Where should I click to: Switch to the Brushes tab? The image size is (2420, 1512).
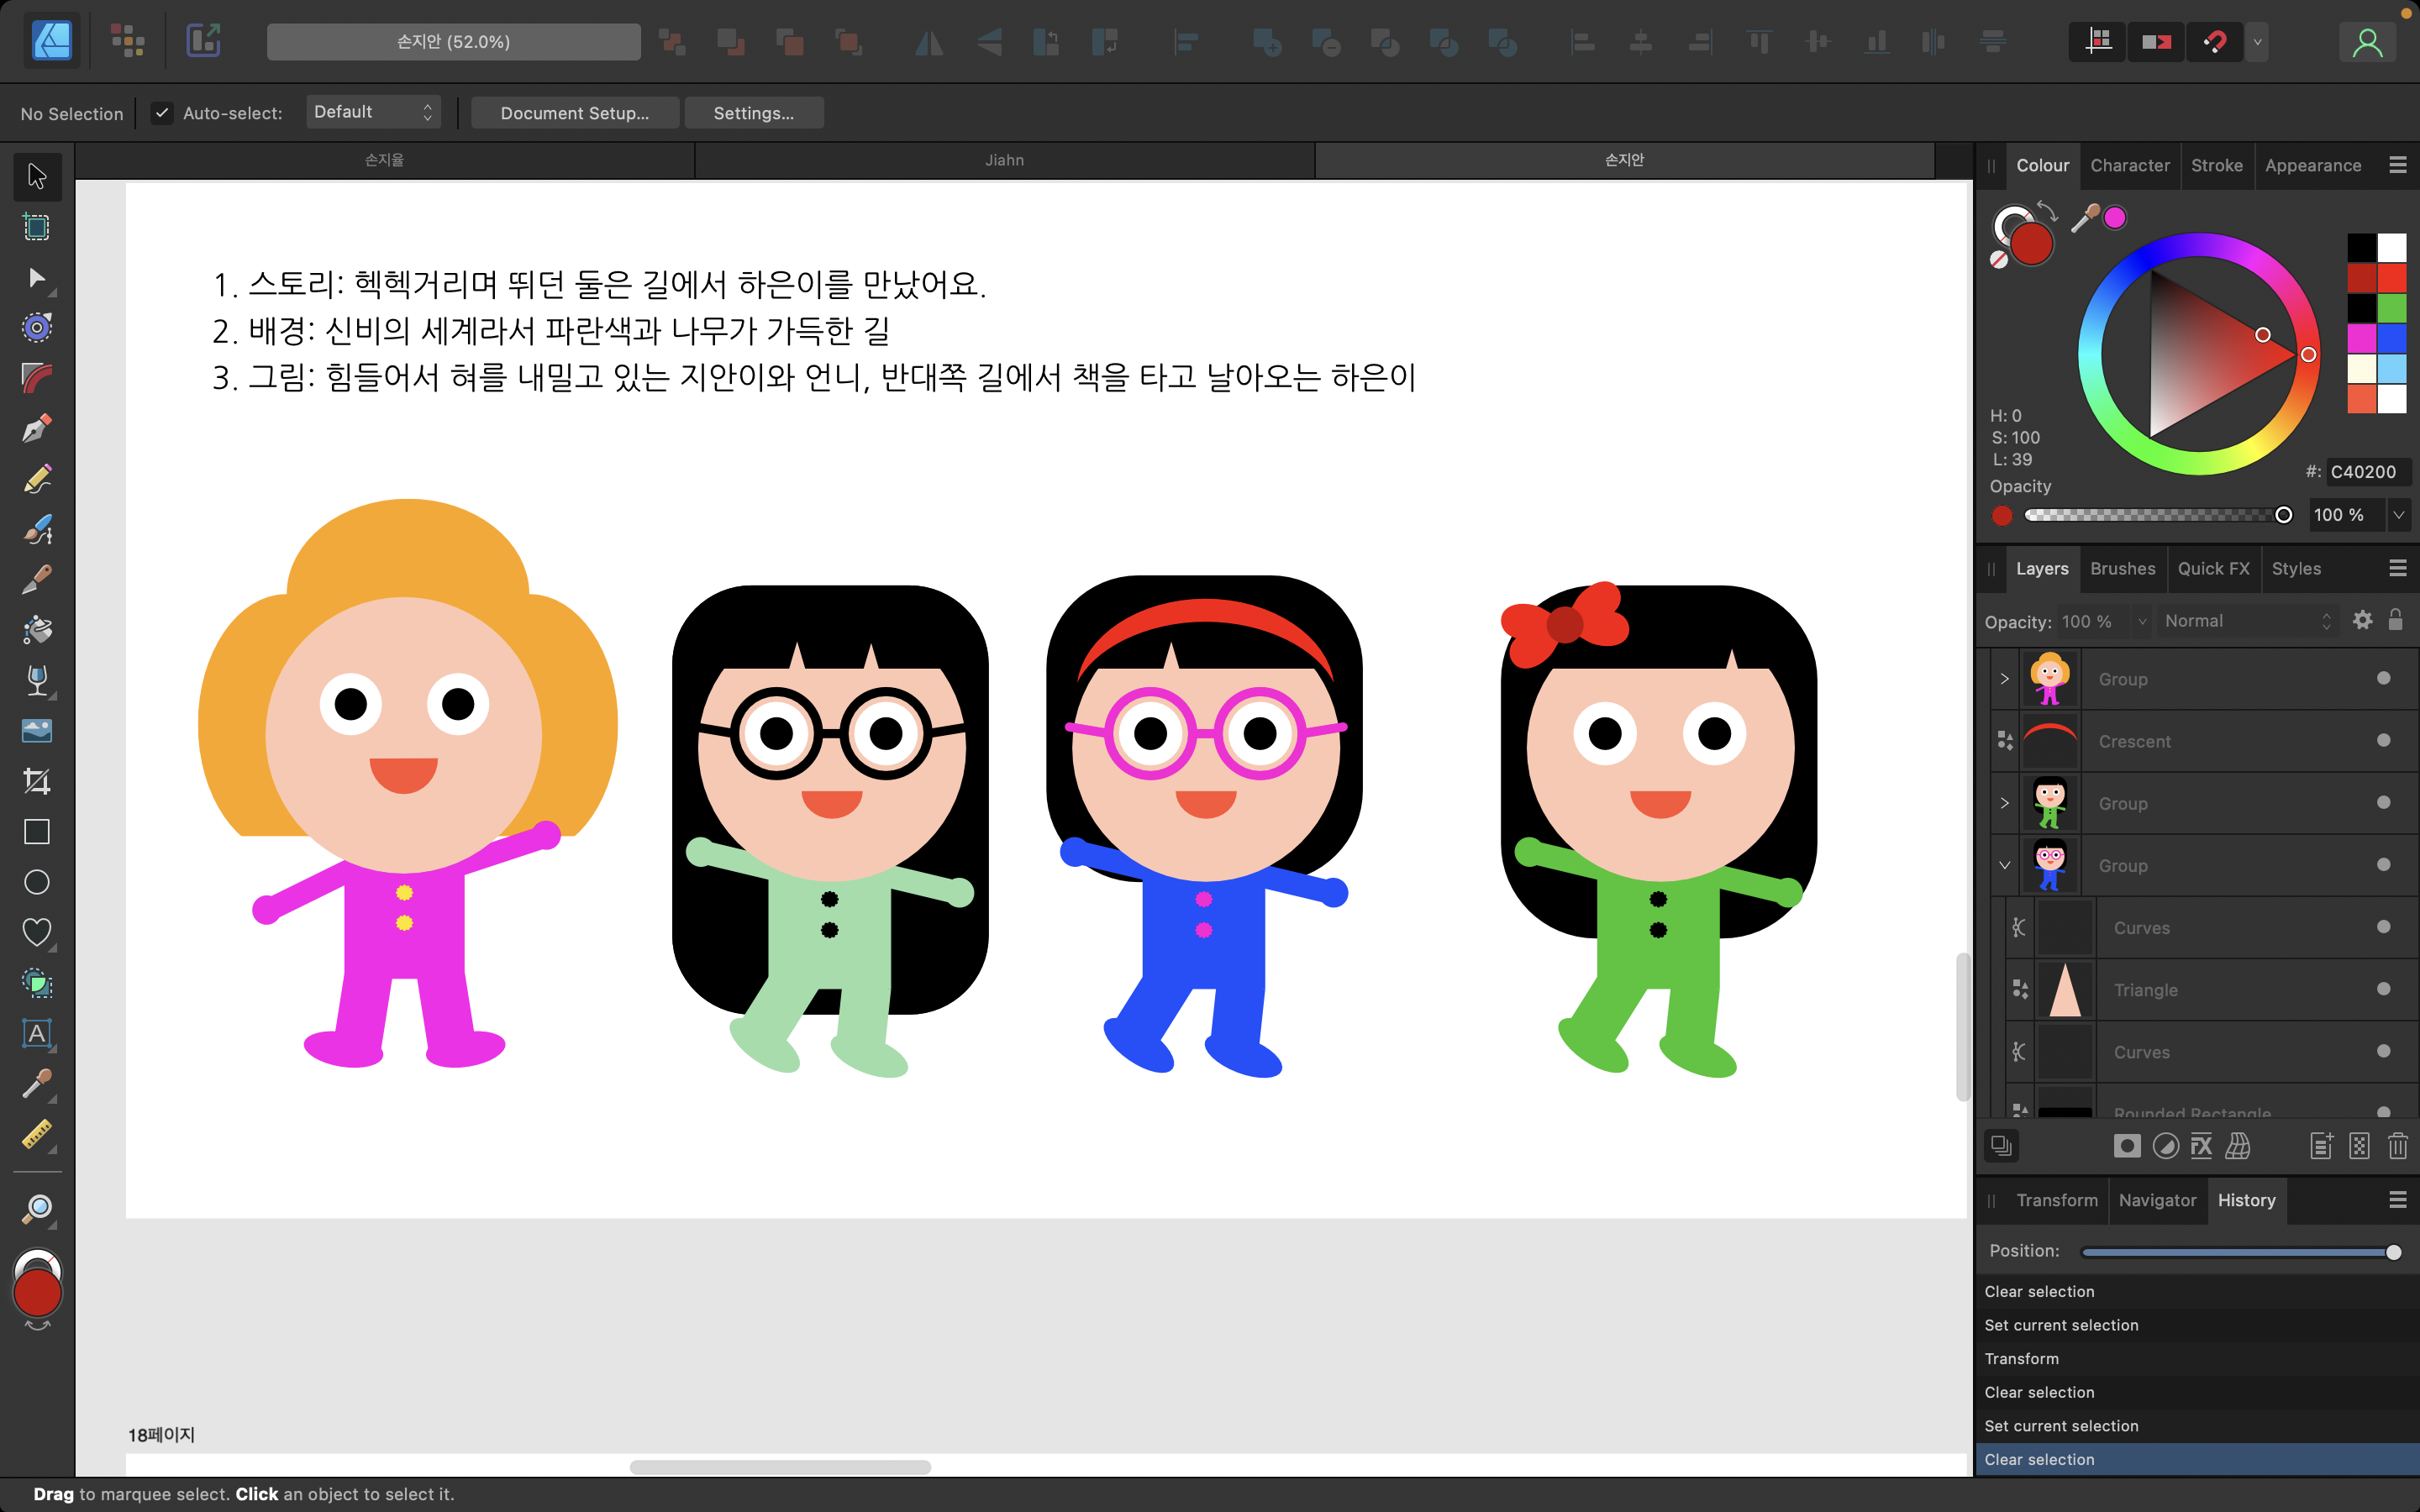(2122, 568)
